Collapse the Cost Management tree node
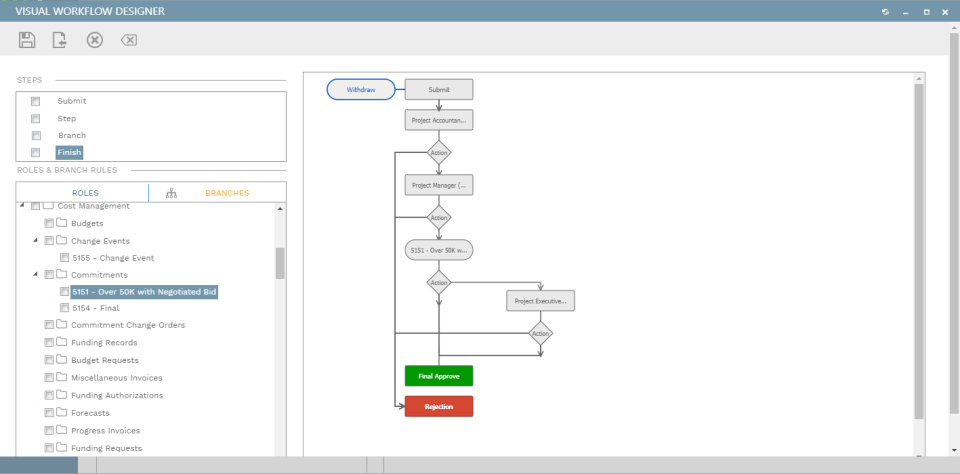Viewport: 960px width, 474px height. [x=22, y=205]
